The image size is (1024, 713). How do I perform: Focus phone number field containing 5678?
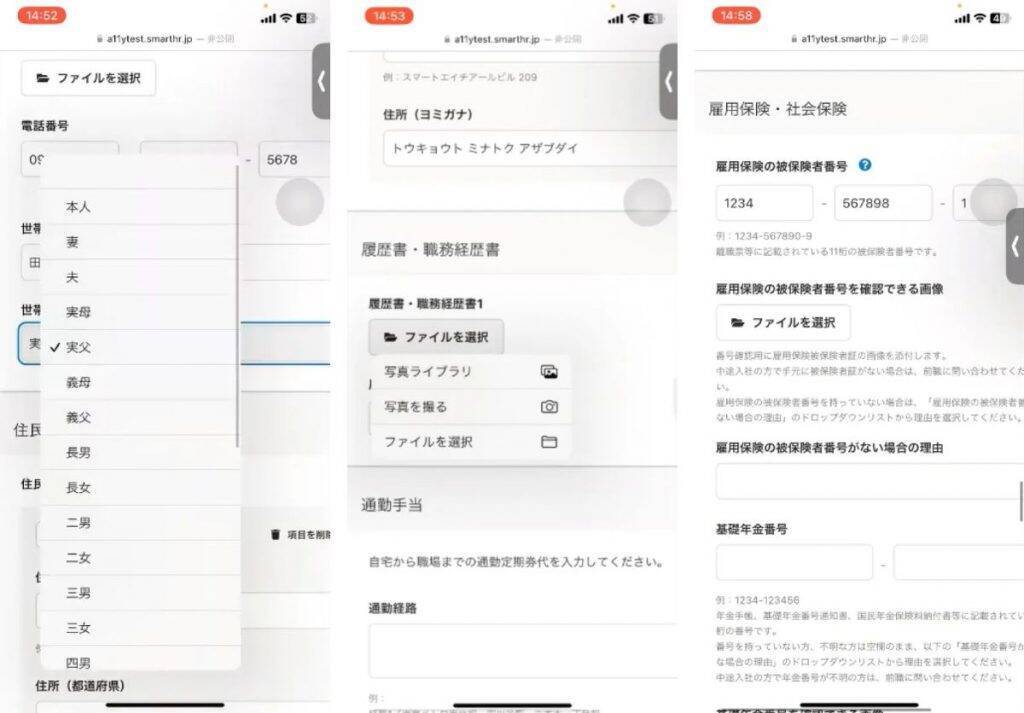tap(295, 159)
